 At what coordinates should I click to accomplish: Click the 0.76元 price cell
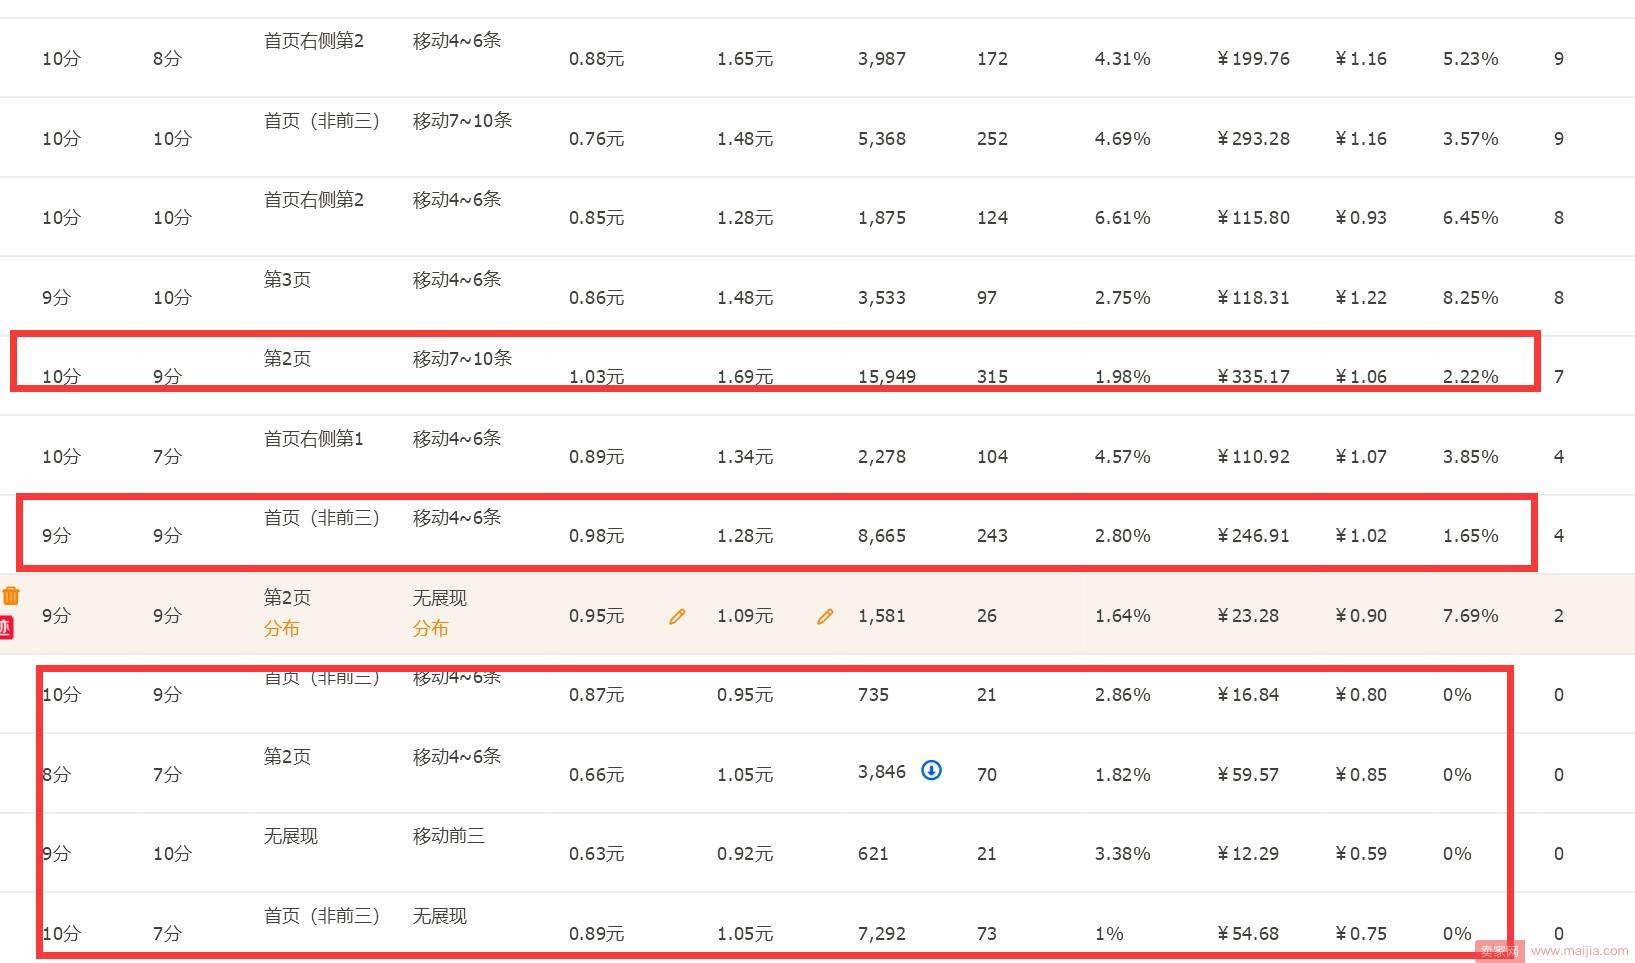point(596,138)
